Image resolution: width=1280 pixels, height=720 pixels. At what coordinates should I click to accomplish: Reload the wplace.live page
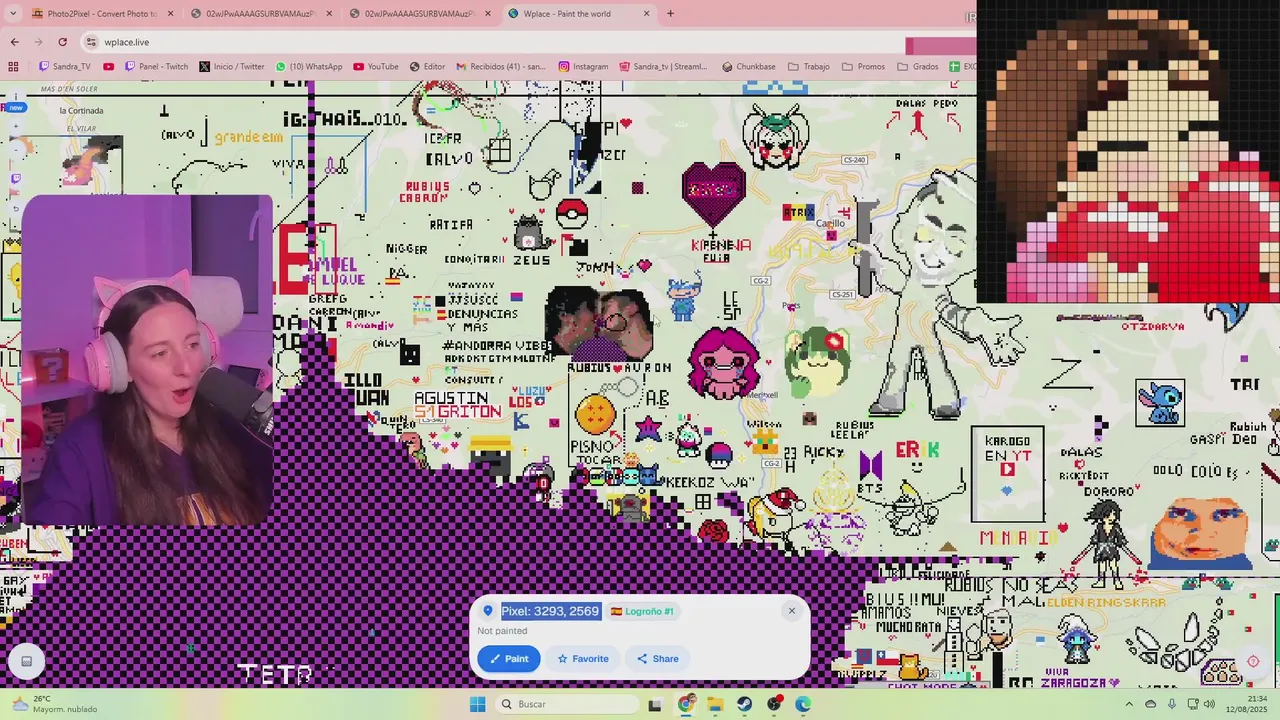[x=62, y=42]
